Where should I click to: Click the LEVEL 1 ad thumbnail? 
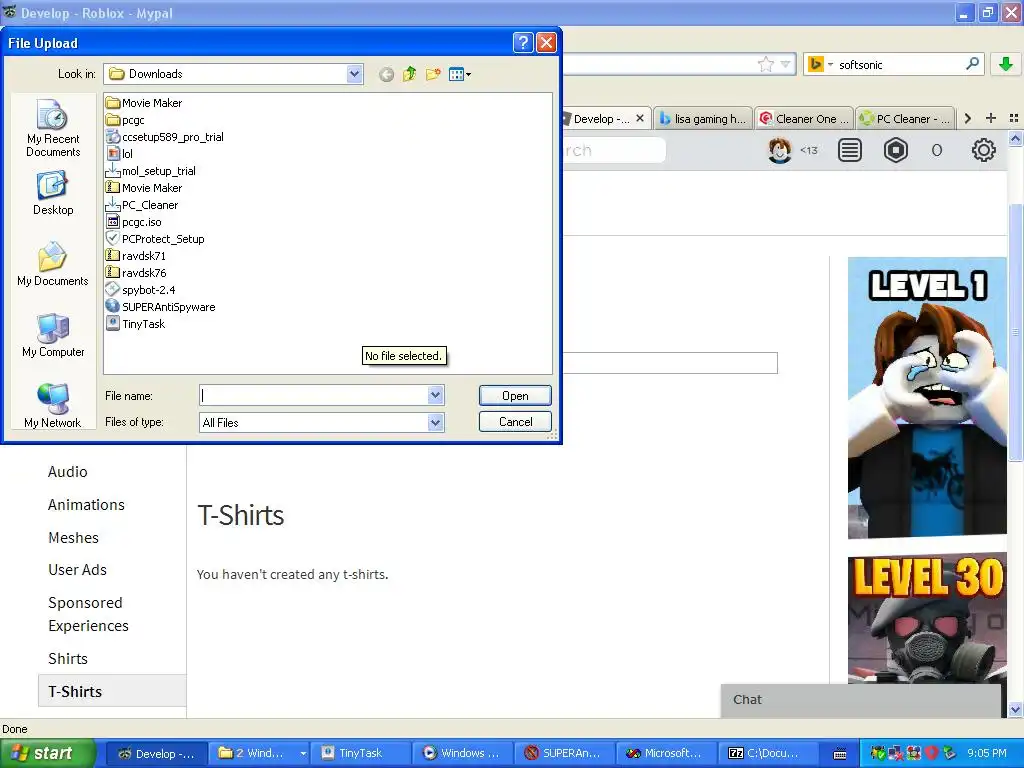tap(927, 398)
